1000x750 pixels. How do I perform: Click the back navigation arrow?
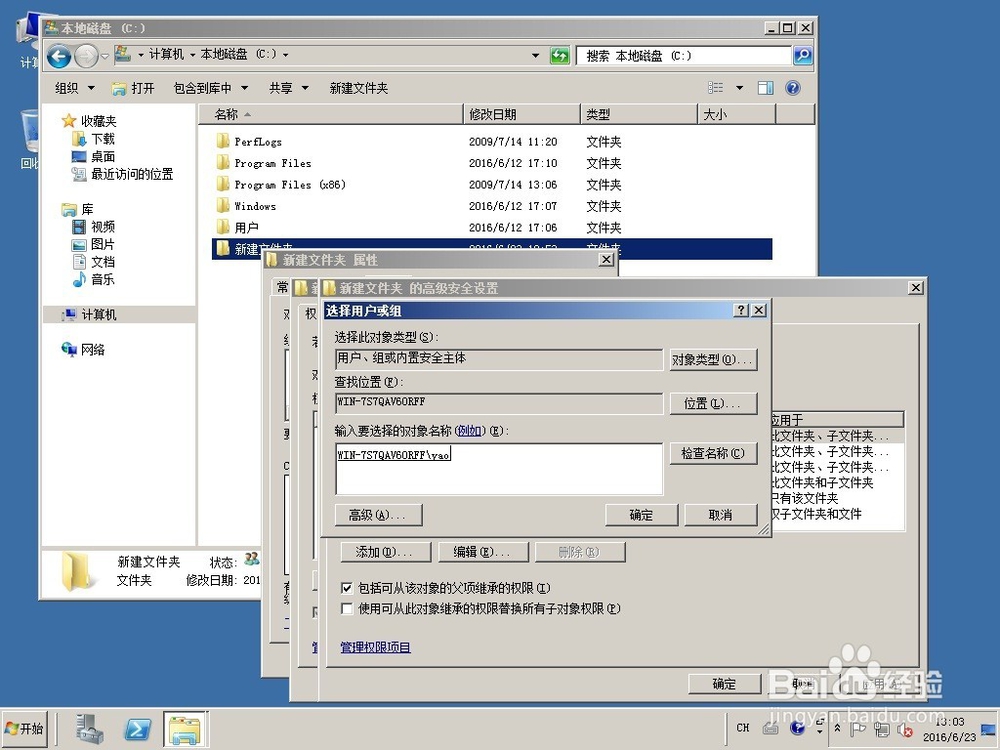pos(60,57)
